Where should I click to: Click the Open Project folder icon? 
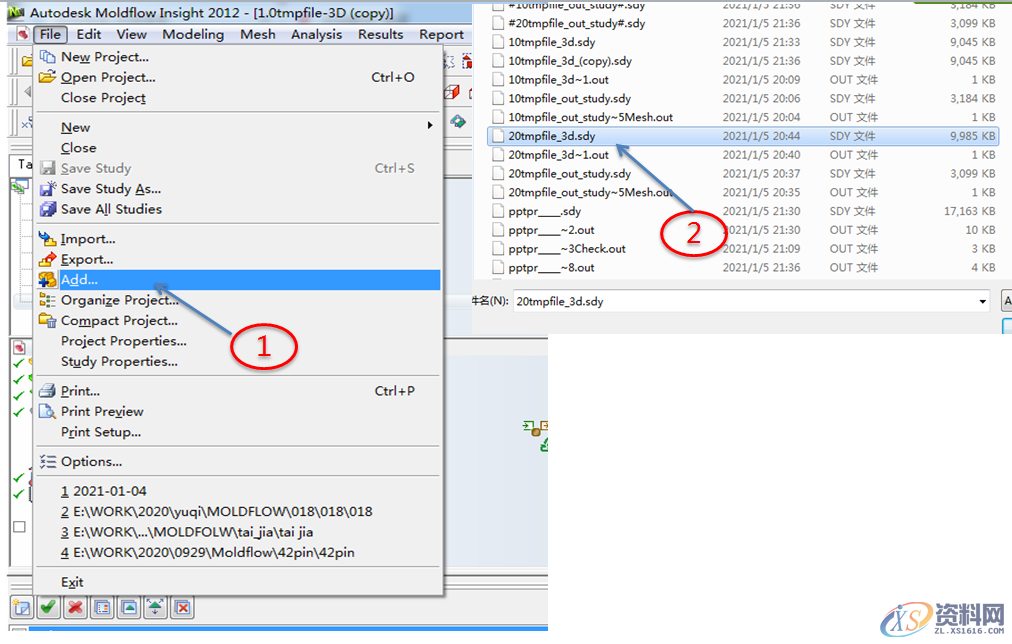coord(47,77)
